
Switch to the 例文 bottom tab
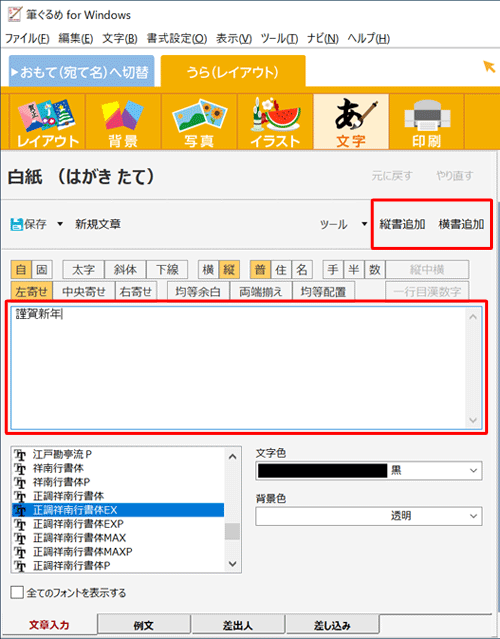pos(143,625)
